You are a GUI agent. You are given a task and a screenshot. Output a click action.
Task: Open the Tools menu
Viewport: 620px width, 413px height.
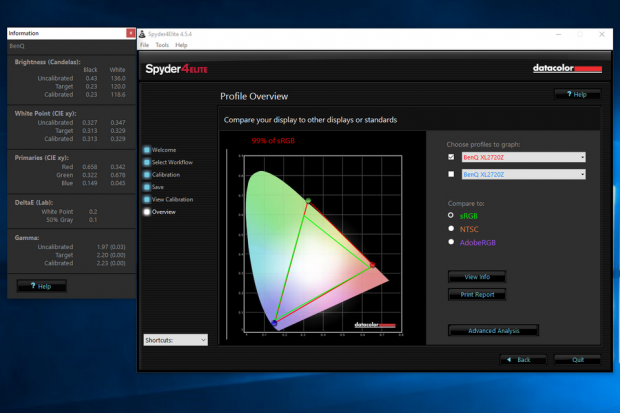click(161, 45)
